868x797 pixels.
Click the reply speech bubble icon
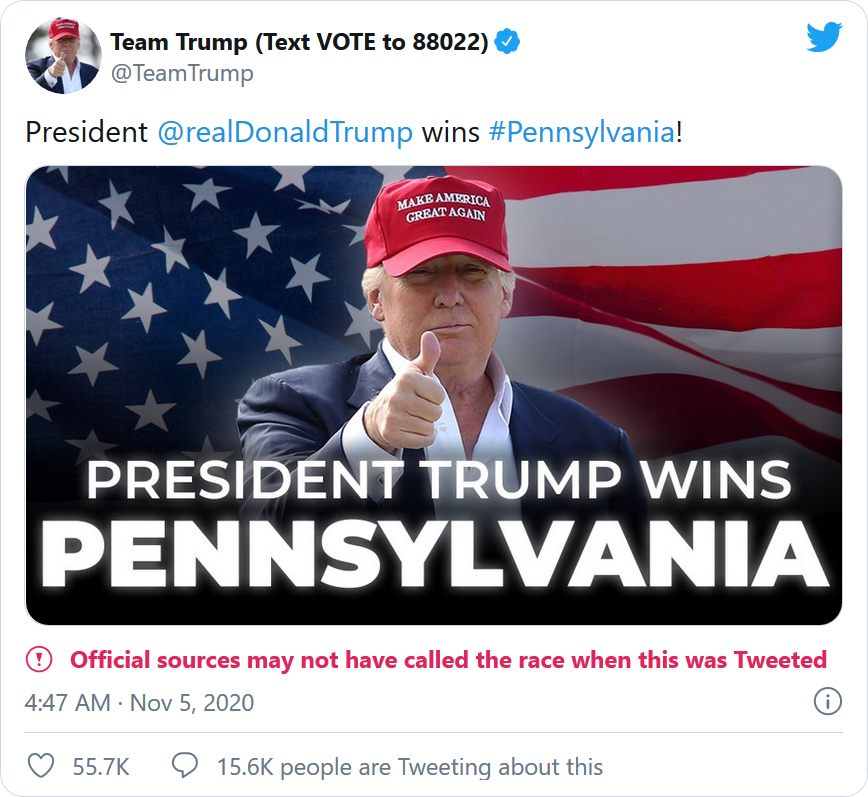click(184, 766)
